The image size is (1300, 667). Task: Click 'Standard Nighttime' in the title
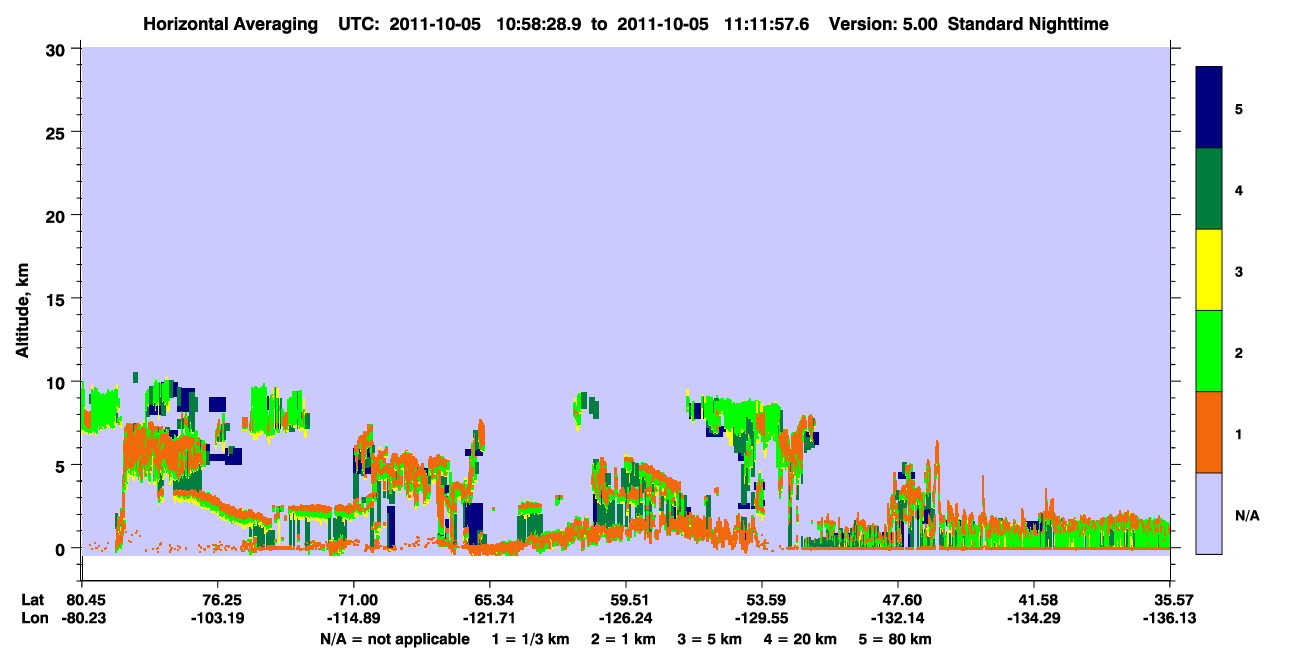[x=1027, y=24]
